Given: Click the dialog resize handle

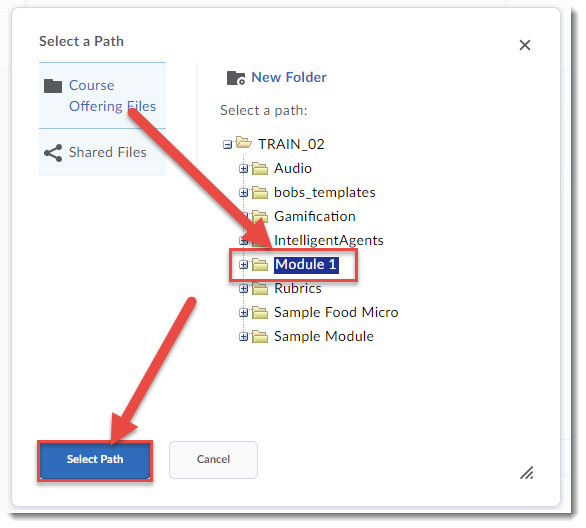Looking at the screenshot, I should coord(527,473).
